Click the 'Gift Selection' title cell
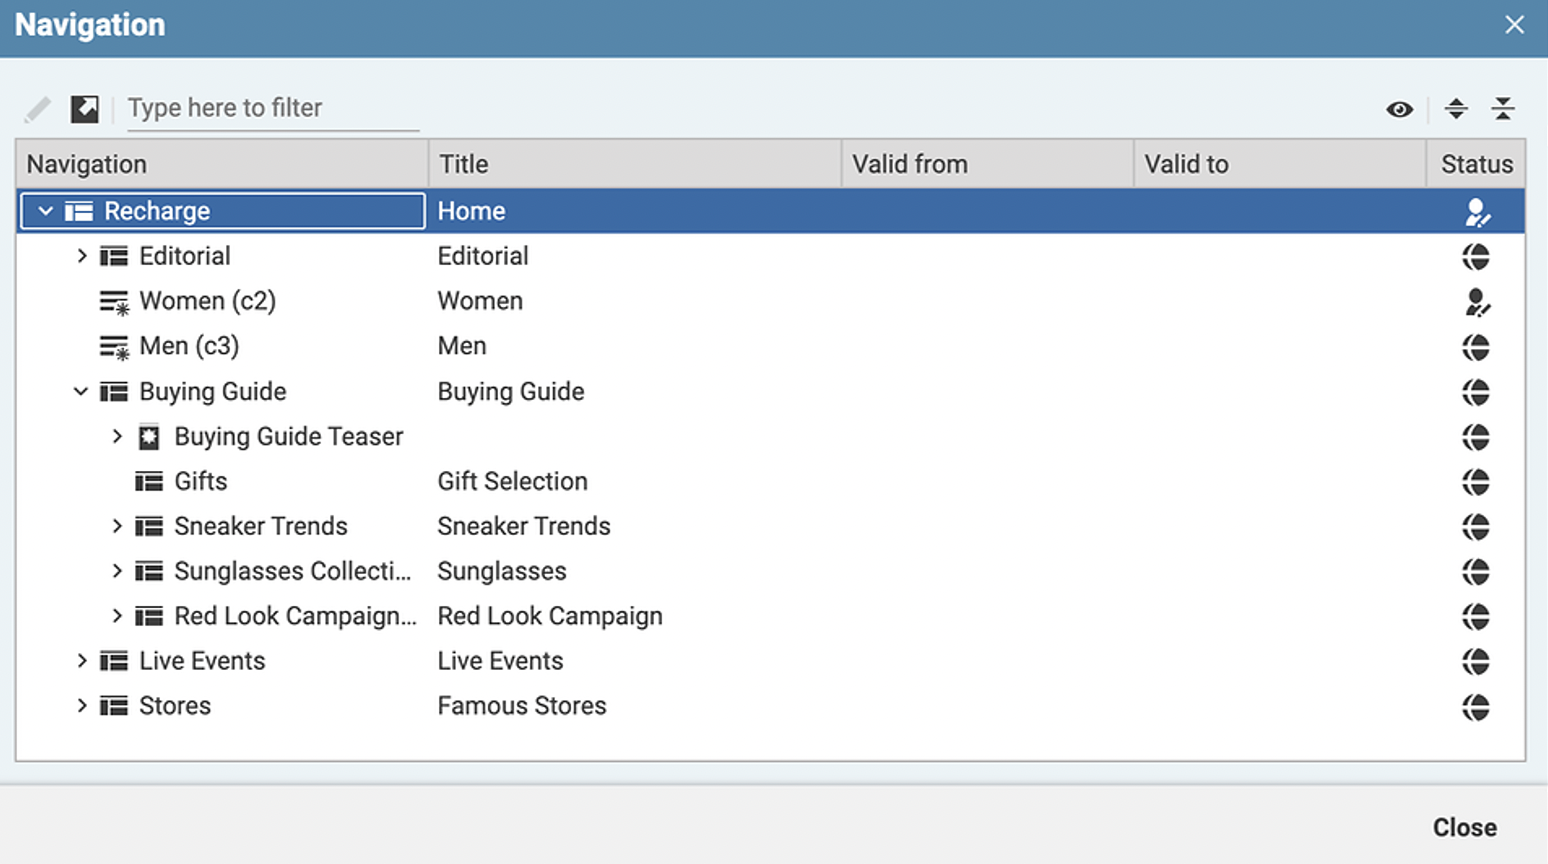1548x864 pixels. 512,481
